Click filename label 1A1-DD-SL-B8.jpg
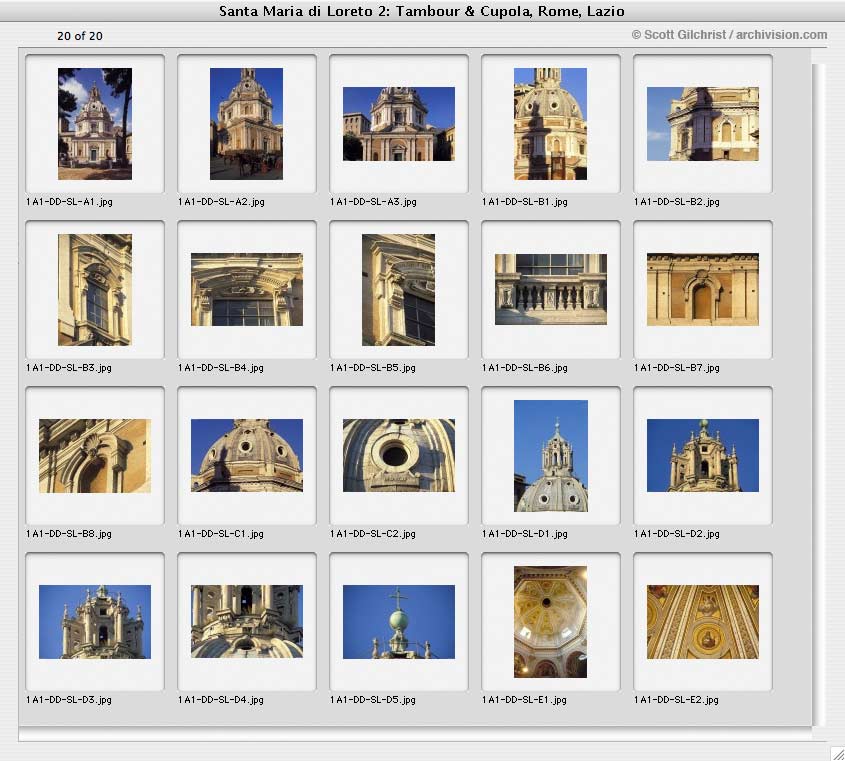 69,534
